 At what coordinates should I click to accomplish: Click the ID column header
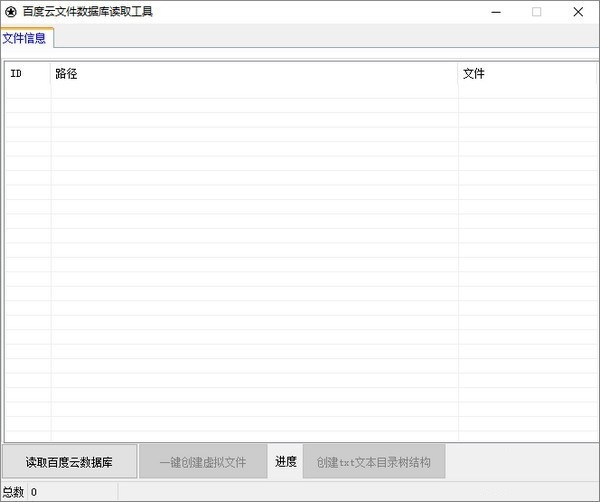tap(28, 73)
